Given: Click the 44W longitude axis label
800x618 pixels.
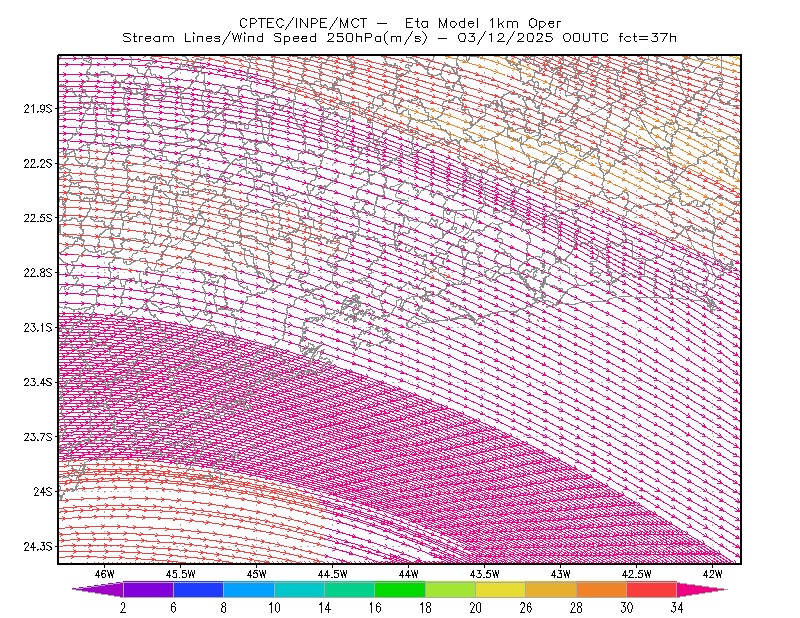Looking at the screenshot, I should (409, 574).
